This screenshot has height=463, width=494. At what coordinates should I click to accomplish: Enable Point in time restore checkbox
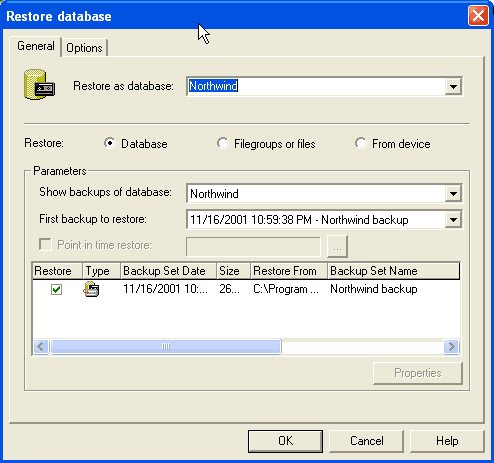[x=45, y=244]
